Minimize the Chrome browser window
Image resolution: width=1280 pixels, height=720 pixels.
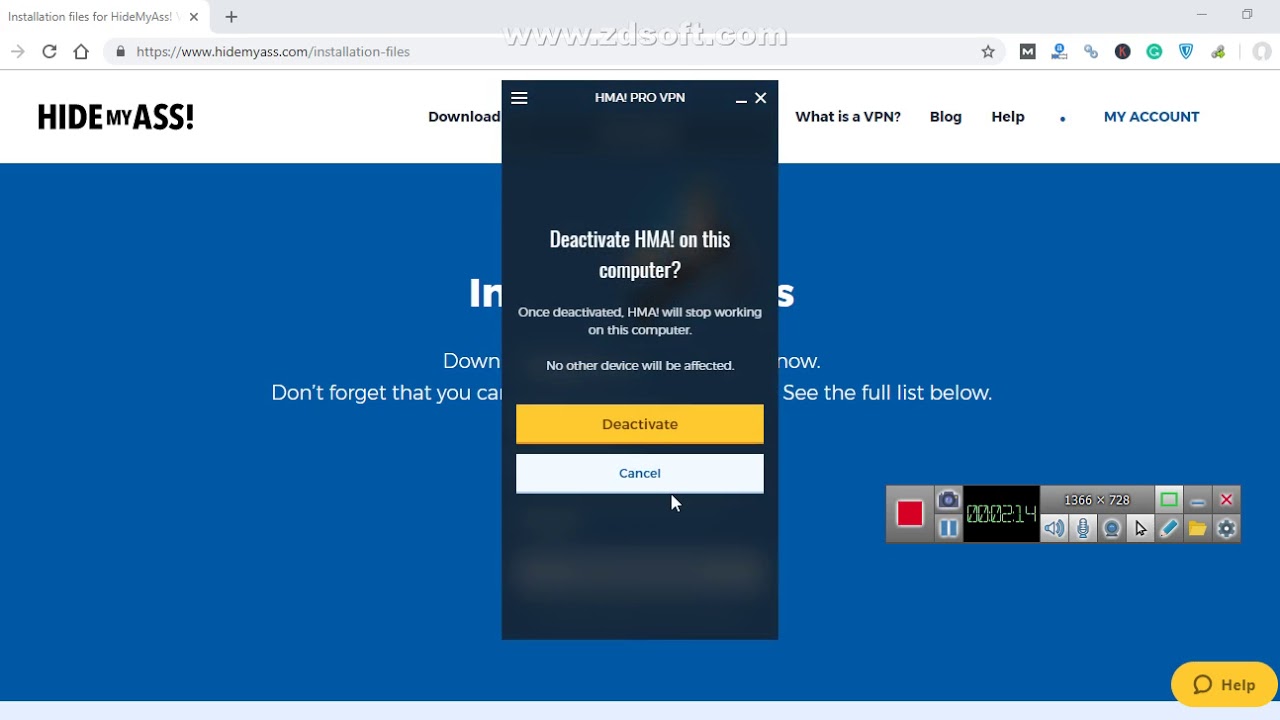click(1202, 15)
